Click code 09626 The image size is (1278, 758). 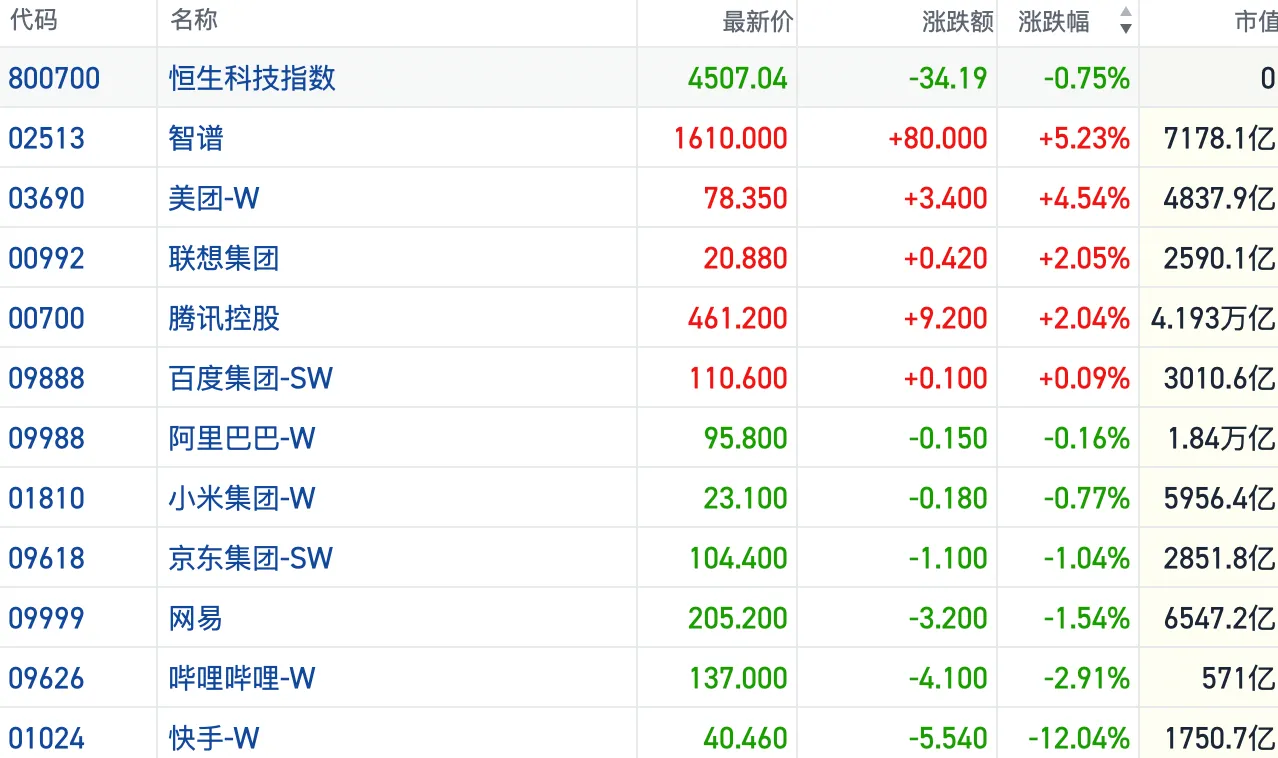(47, 678)
